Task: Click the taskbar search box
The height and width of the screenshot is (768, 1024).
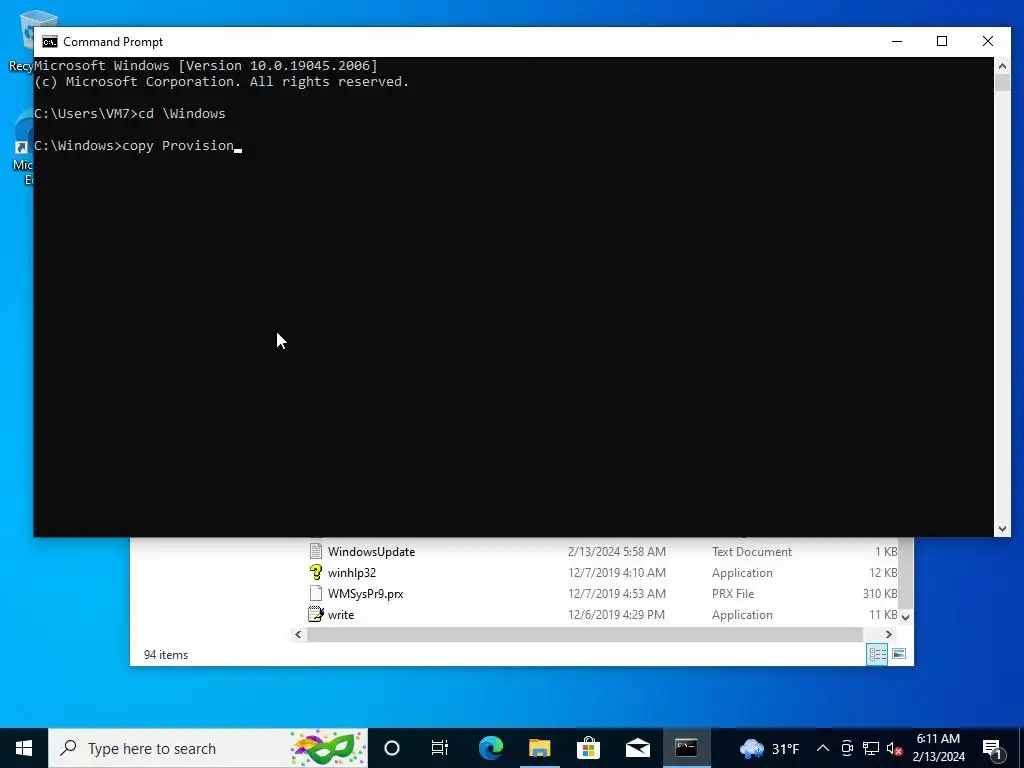Action: 208,748
